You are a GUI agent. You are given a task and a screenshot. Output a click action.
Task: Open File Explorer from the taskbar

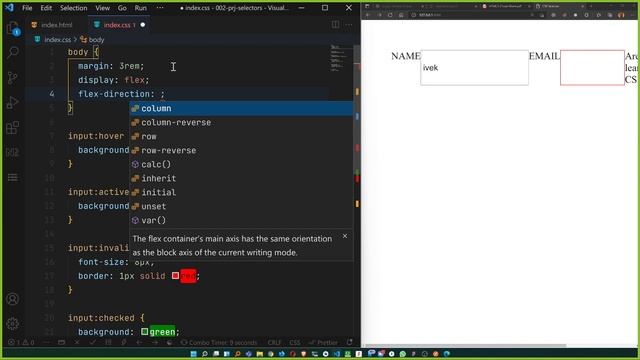(x=260, y=353)
